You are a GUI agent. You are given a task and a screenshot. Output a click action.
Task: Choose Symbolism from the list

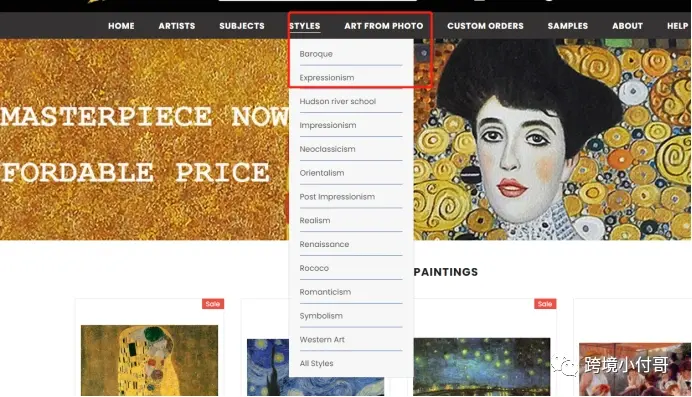coord(321,316)
